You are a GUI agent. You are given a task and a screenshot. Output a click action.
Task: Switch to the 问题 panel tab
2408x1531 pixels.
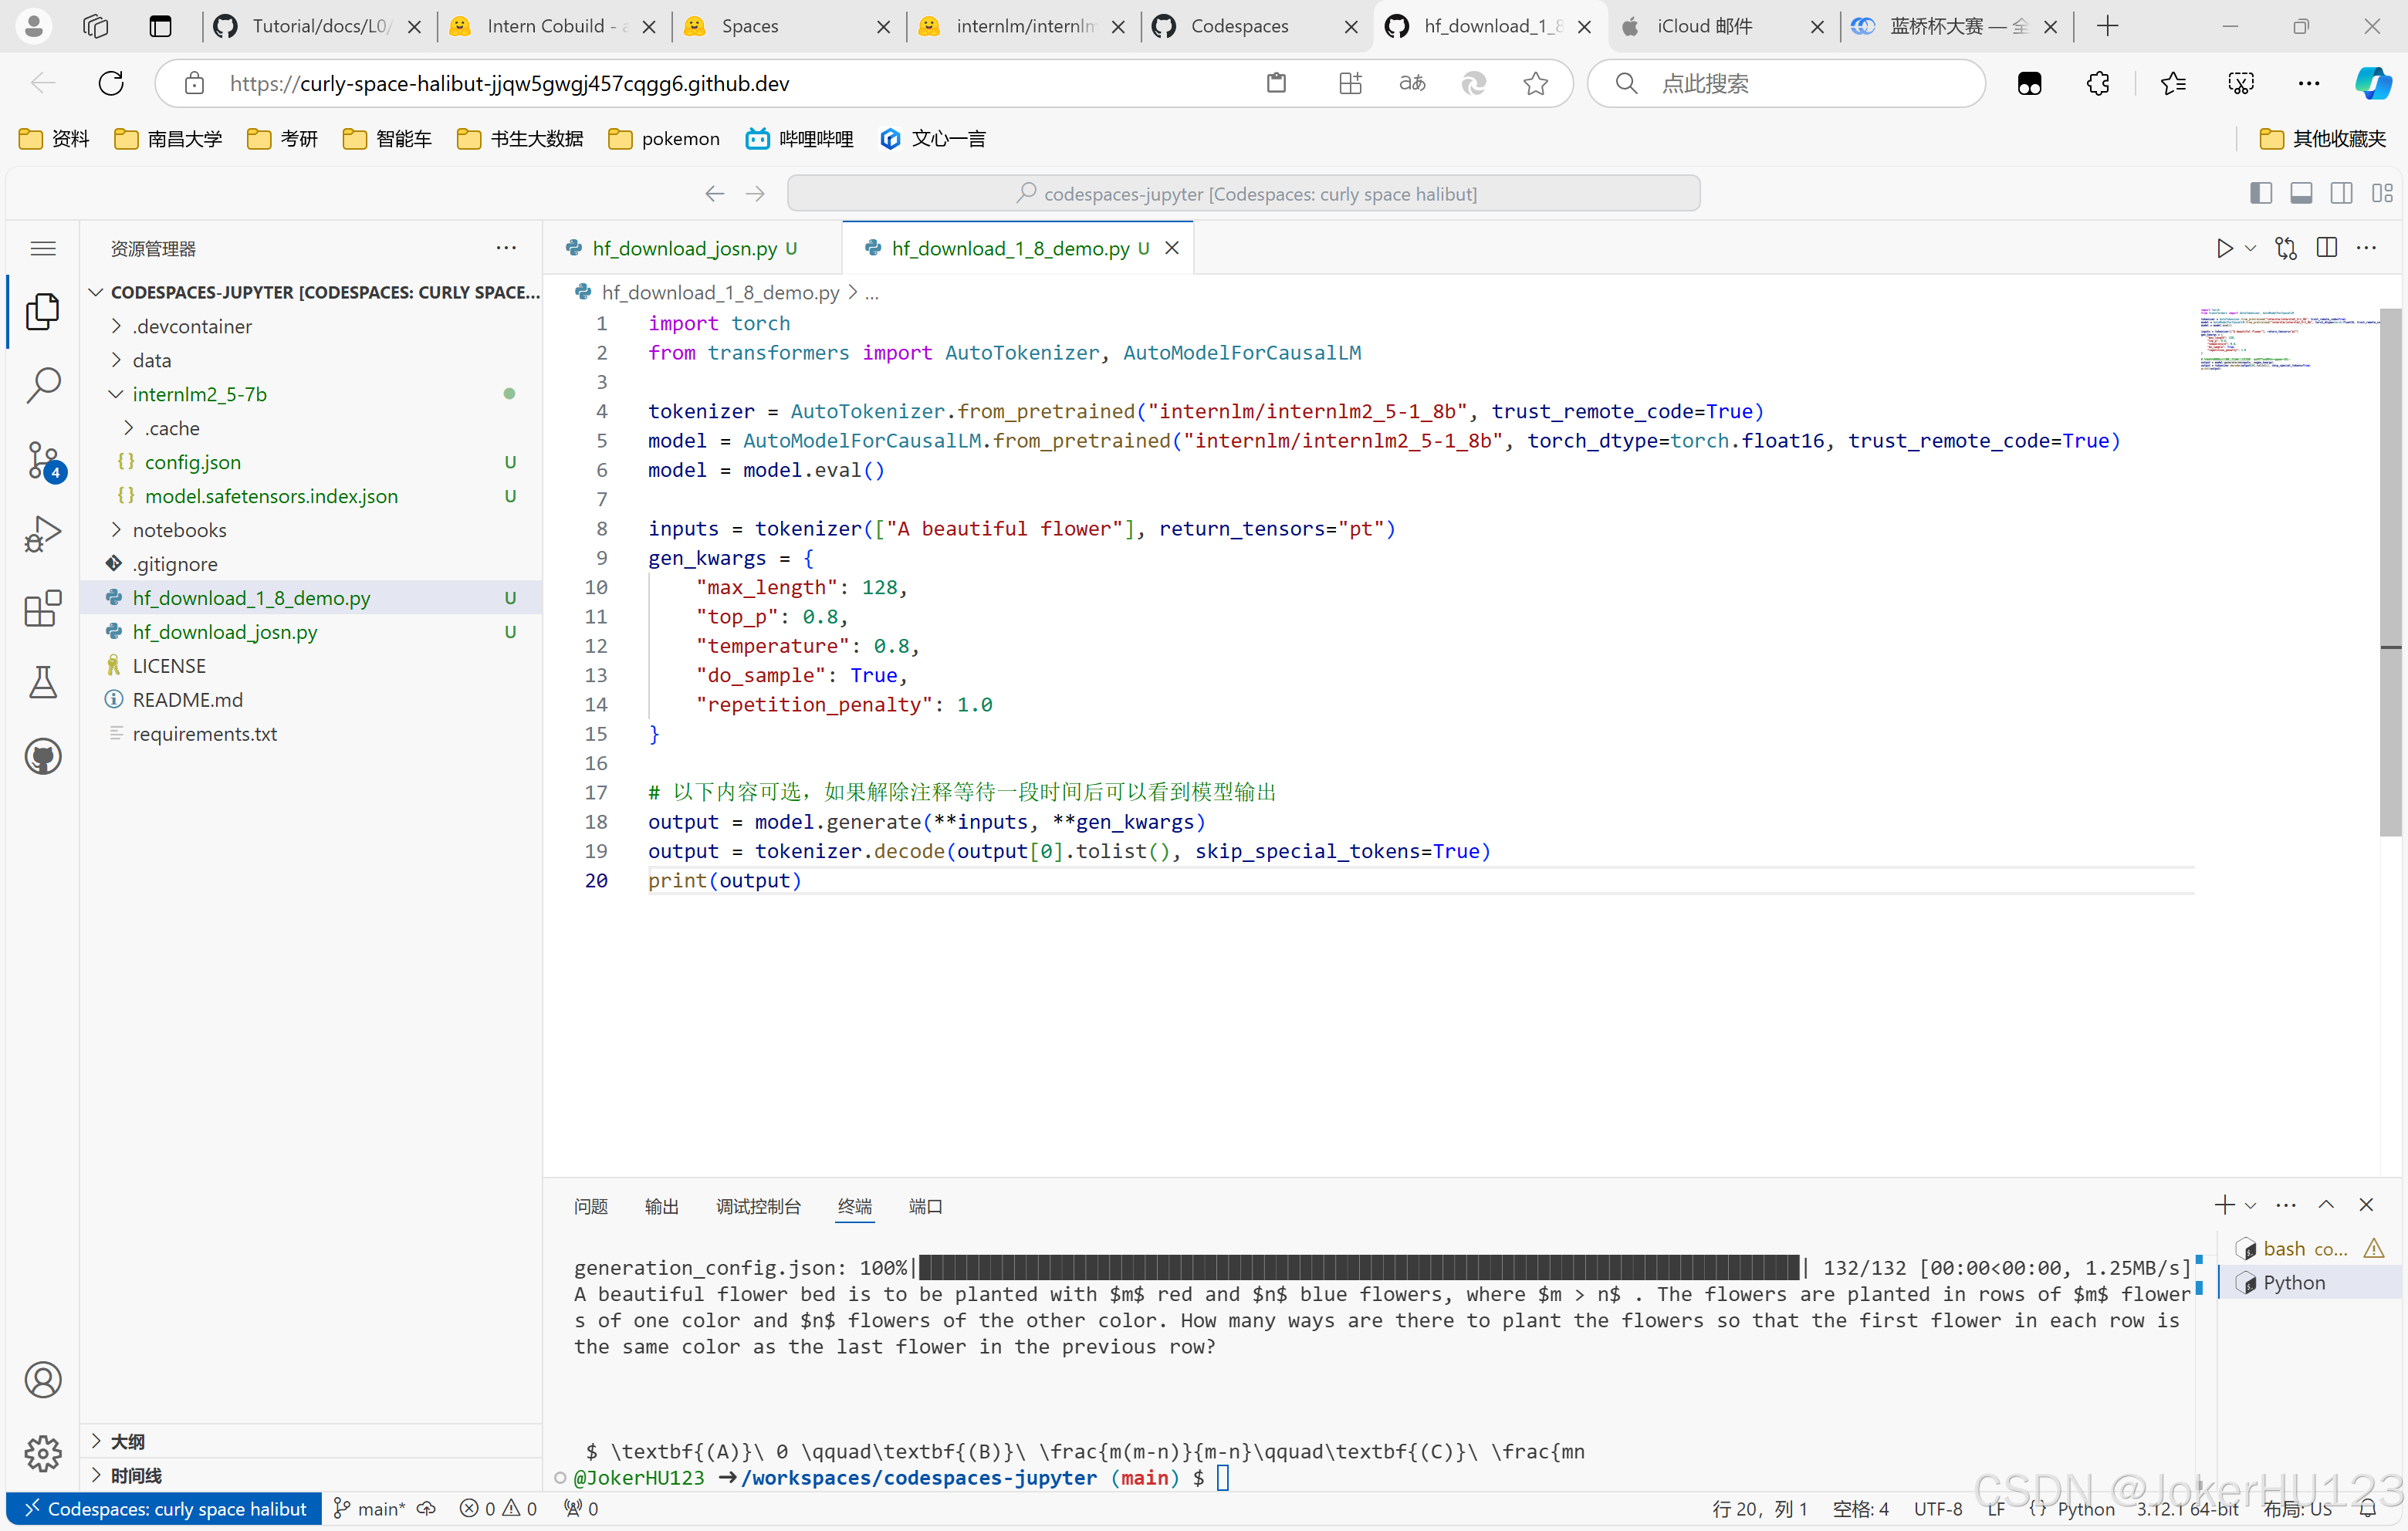click(x=590, y=1206)
